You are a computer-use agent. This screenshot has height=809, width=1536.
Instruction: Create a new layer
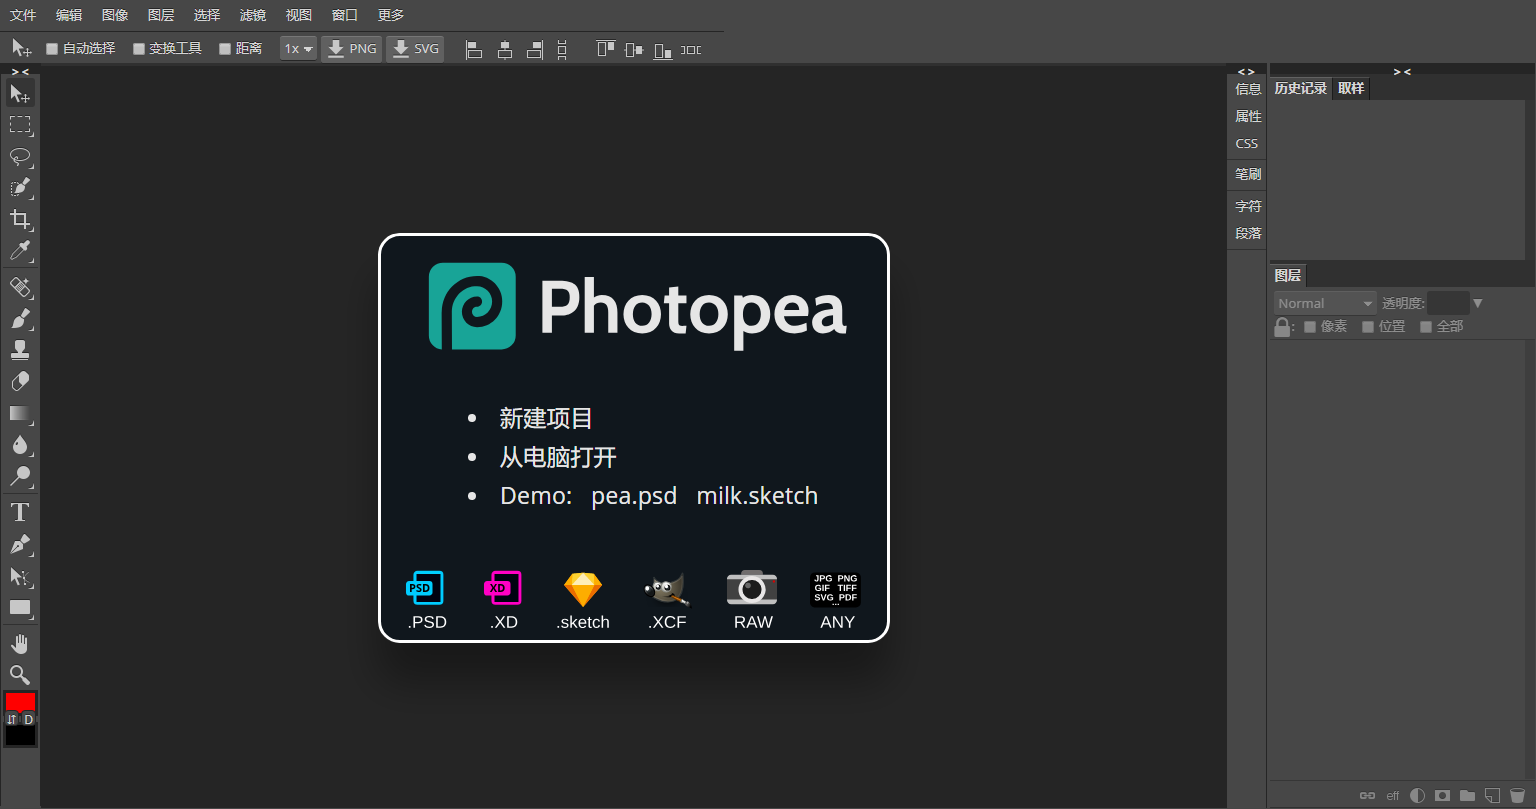(1492, 796)
